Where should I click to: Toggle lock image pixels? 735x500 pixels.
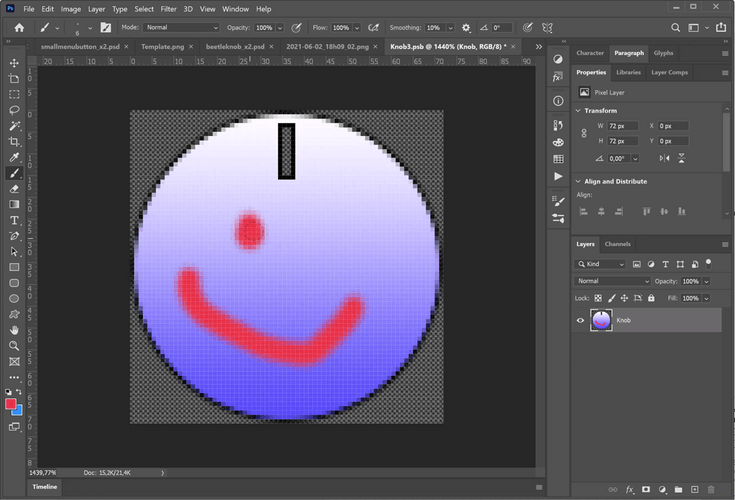click(x=611, y=298)
